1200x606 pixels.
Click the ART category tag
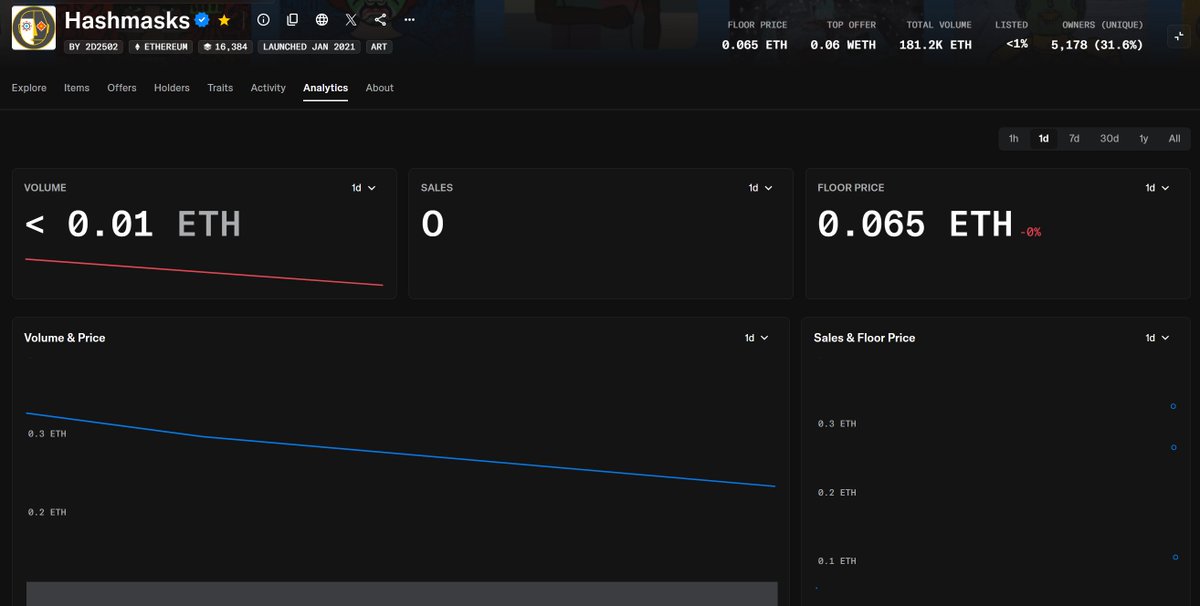tap(379, 47)
